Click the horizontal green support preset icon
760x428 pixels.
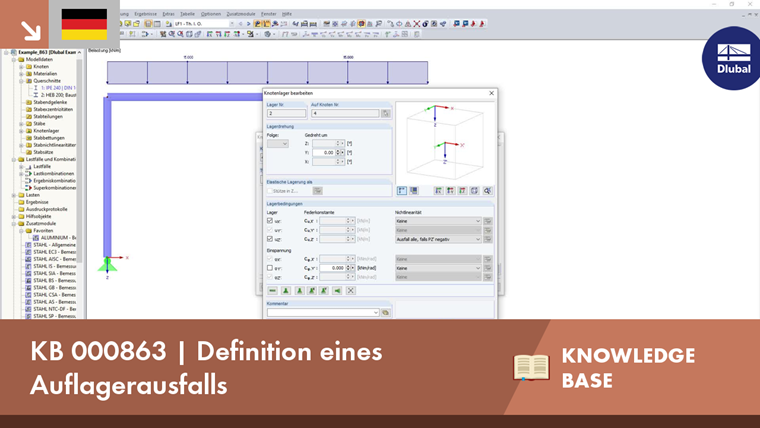pos(337,291)
